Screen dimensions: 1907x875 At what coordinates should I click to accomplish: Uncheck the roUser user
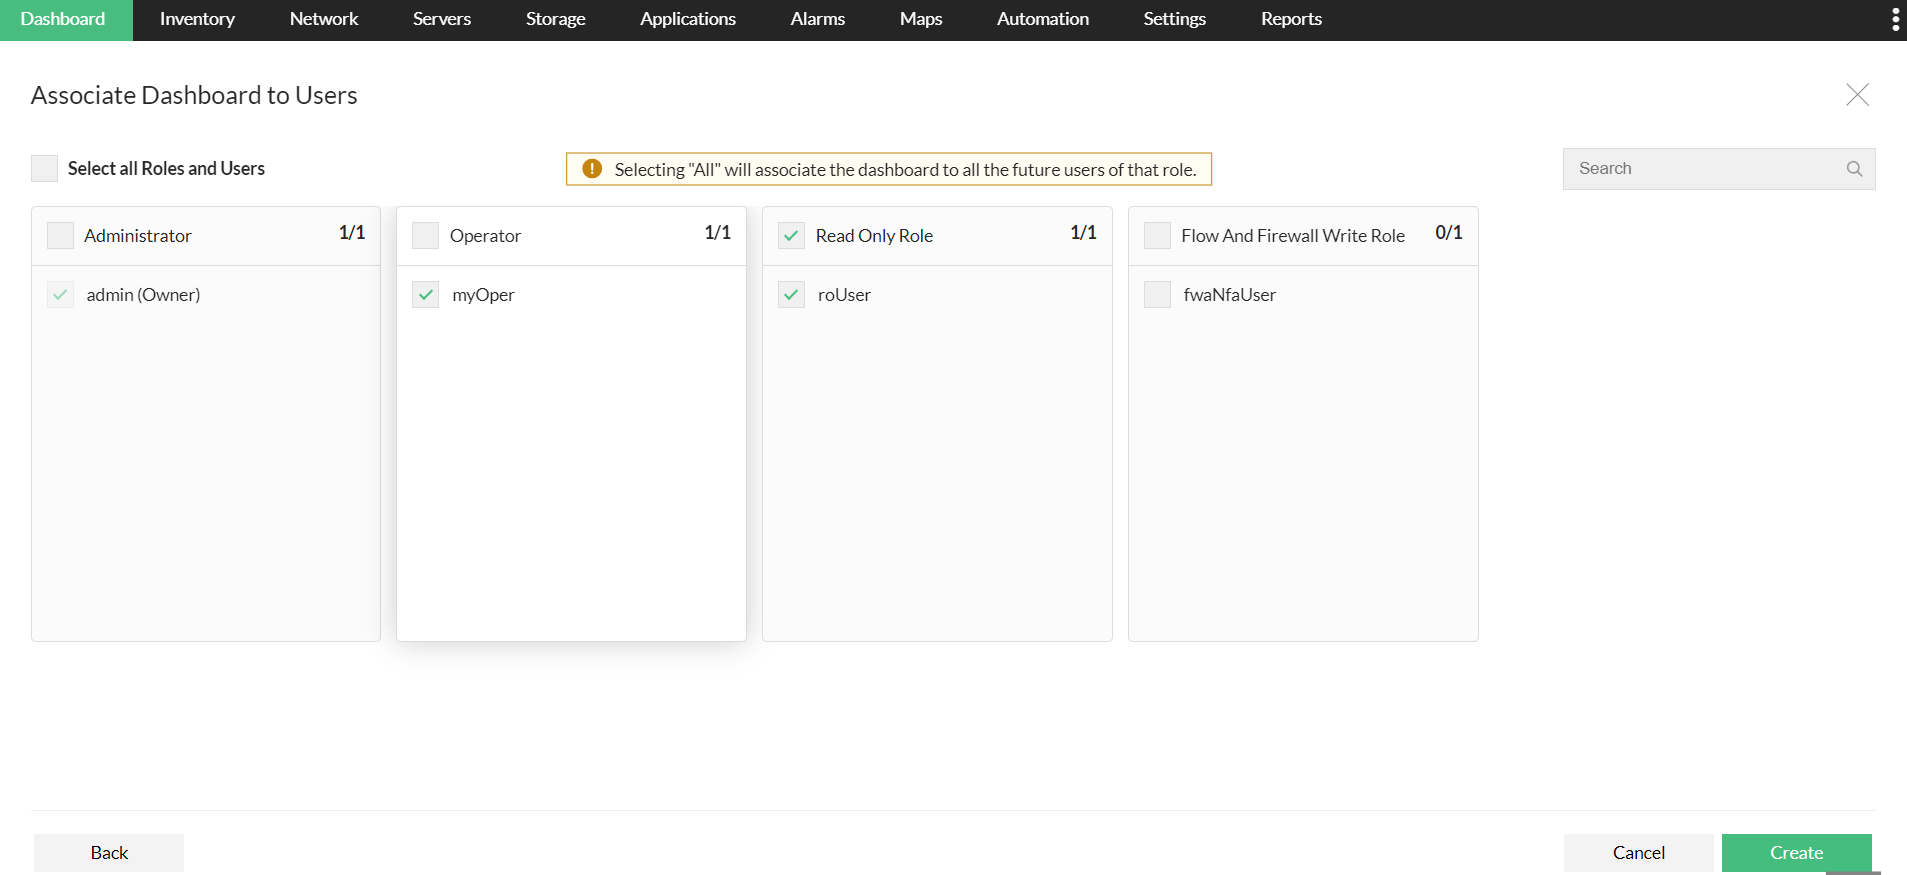(x=792, y=295)
